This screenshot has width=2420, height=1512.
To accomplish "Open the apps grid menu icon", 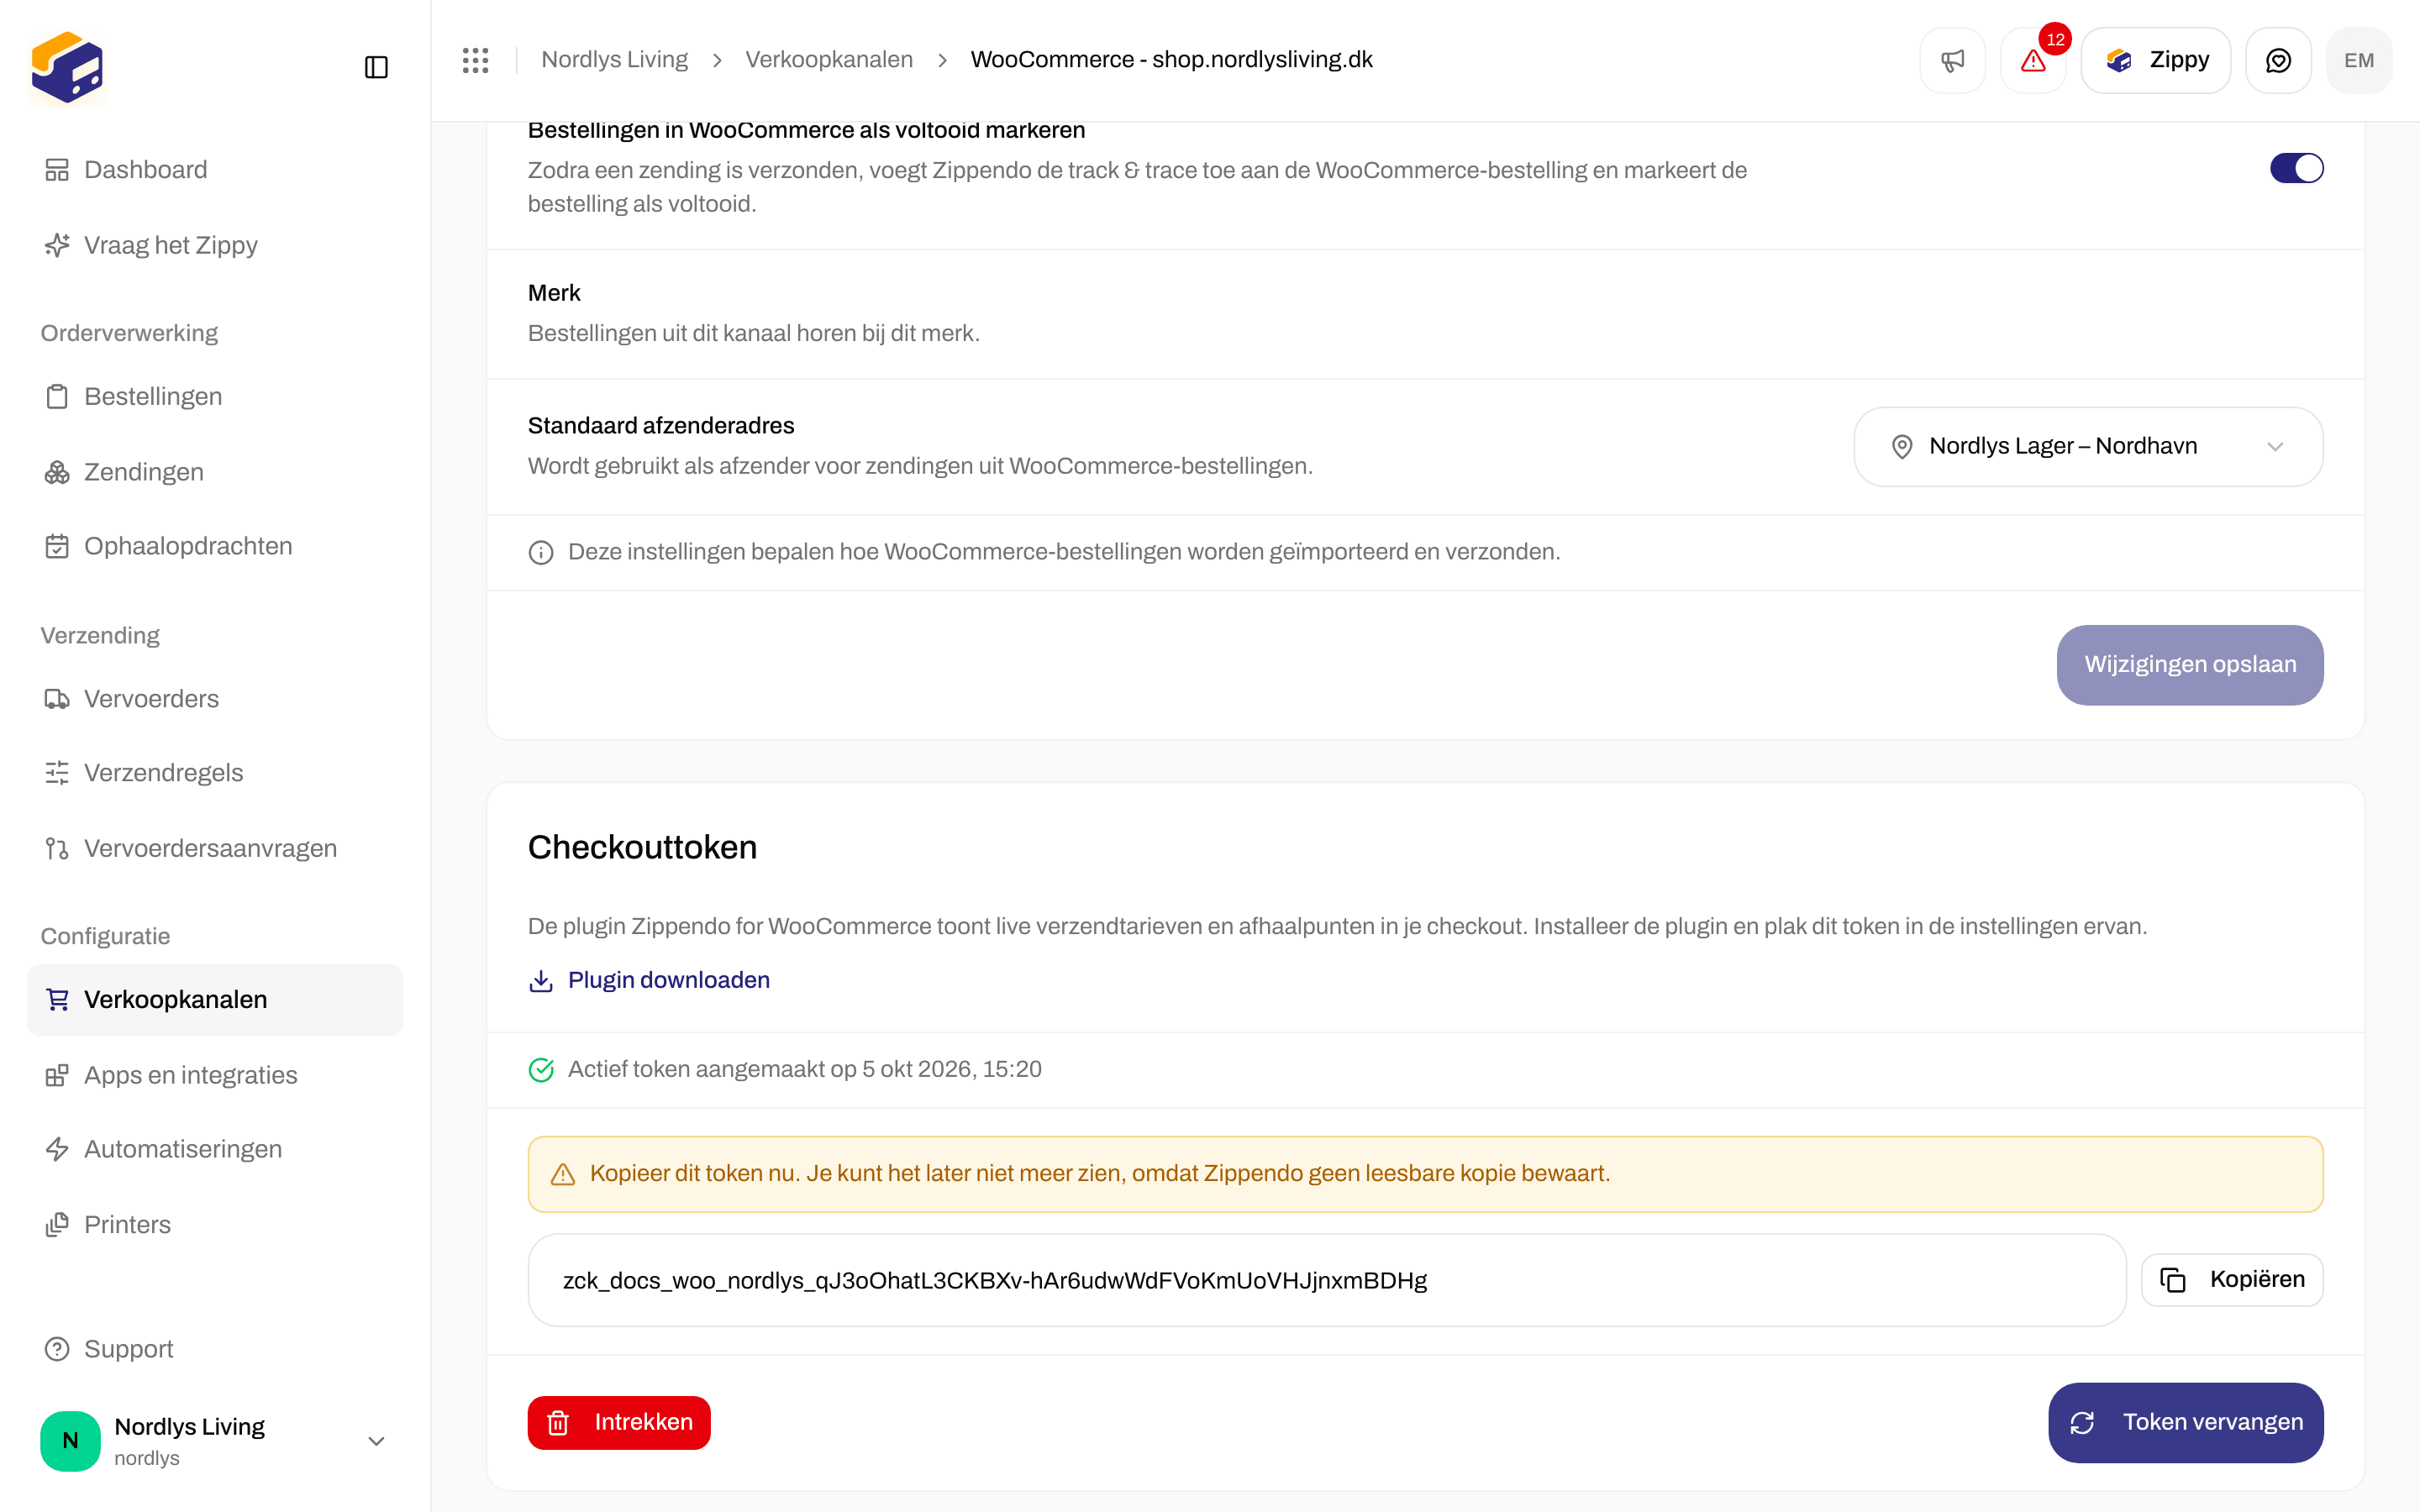I will 475,60.
